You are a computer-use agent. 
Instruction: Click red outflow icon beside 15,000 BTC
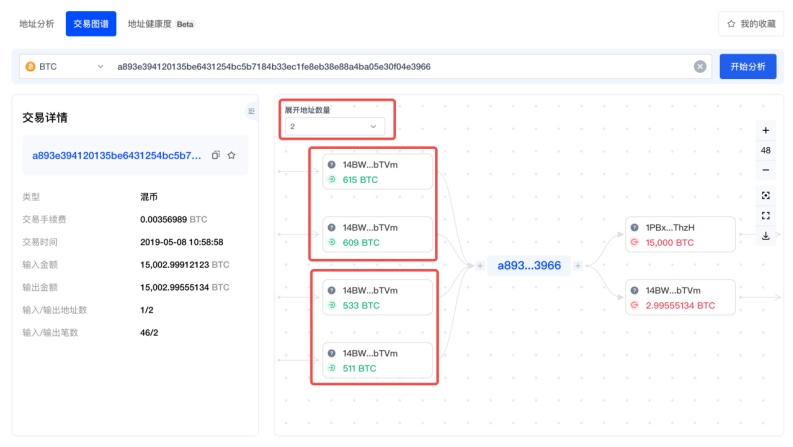pyautogui.click(x=635, y=242)
